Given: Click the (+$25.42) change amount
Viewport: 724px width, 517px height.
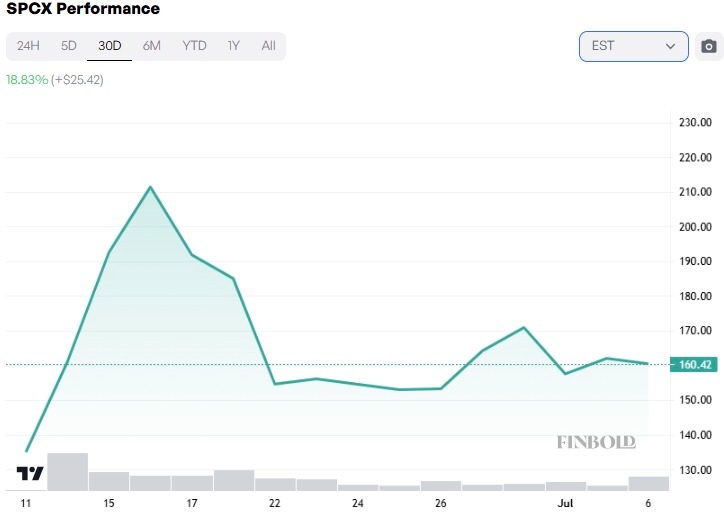Looking at the screenshot, I should [x=77, y=80].
